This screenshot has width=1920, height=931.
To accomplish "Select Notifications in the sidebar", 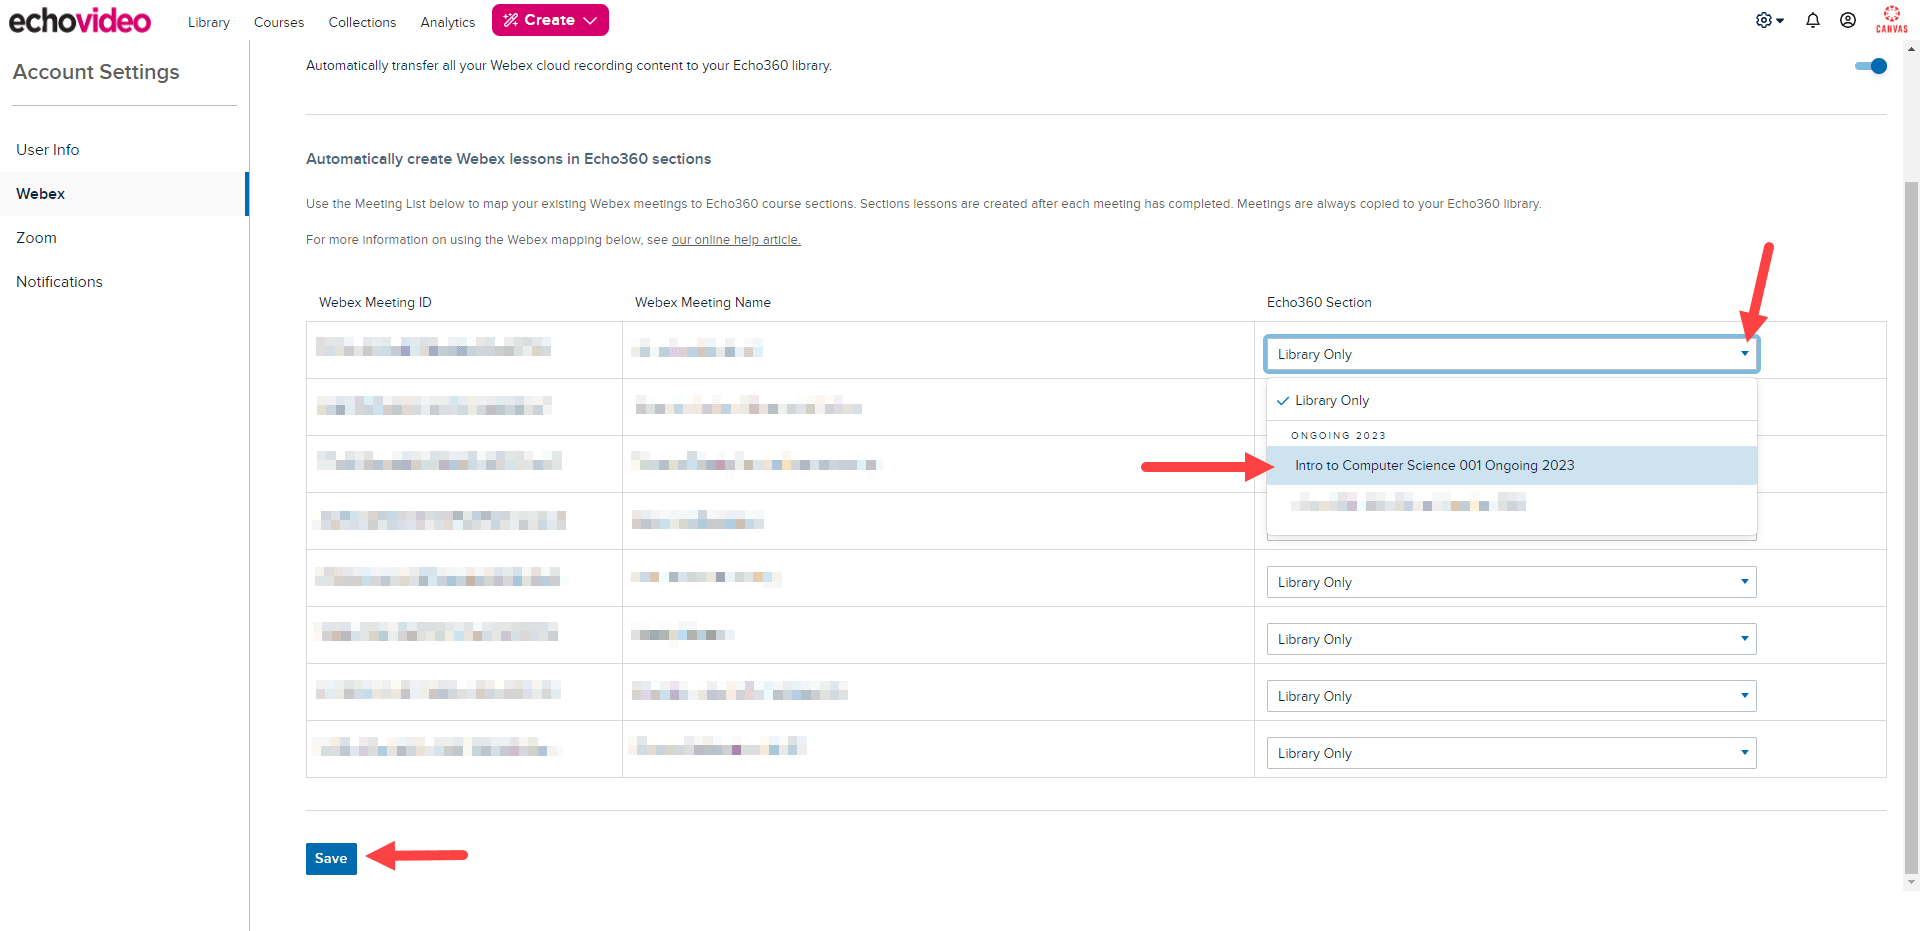I will tap(59, 281).
